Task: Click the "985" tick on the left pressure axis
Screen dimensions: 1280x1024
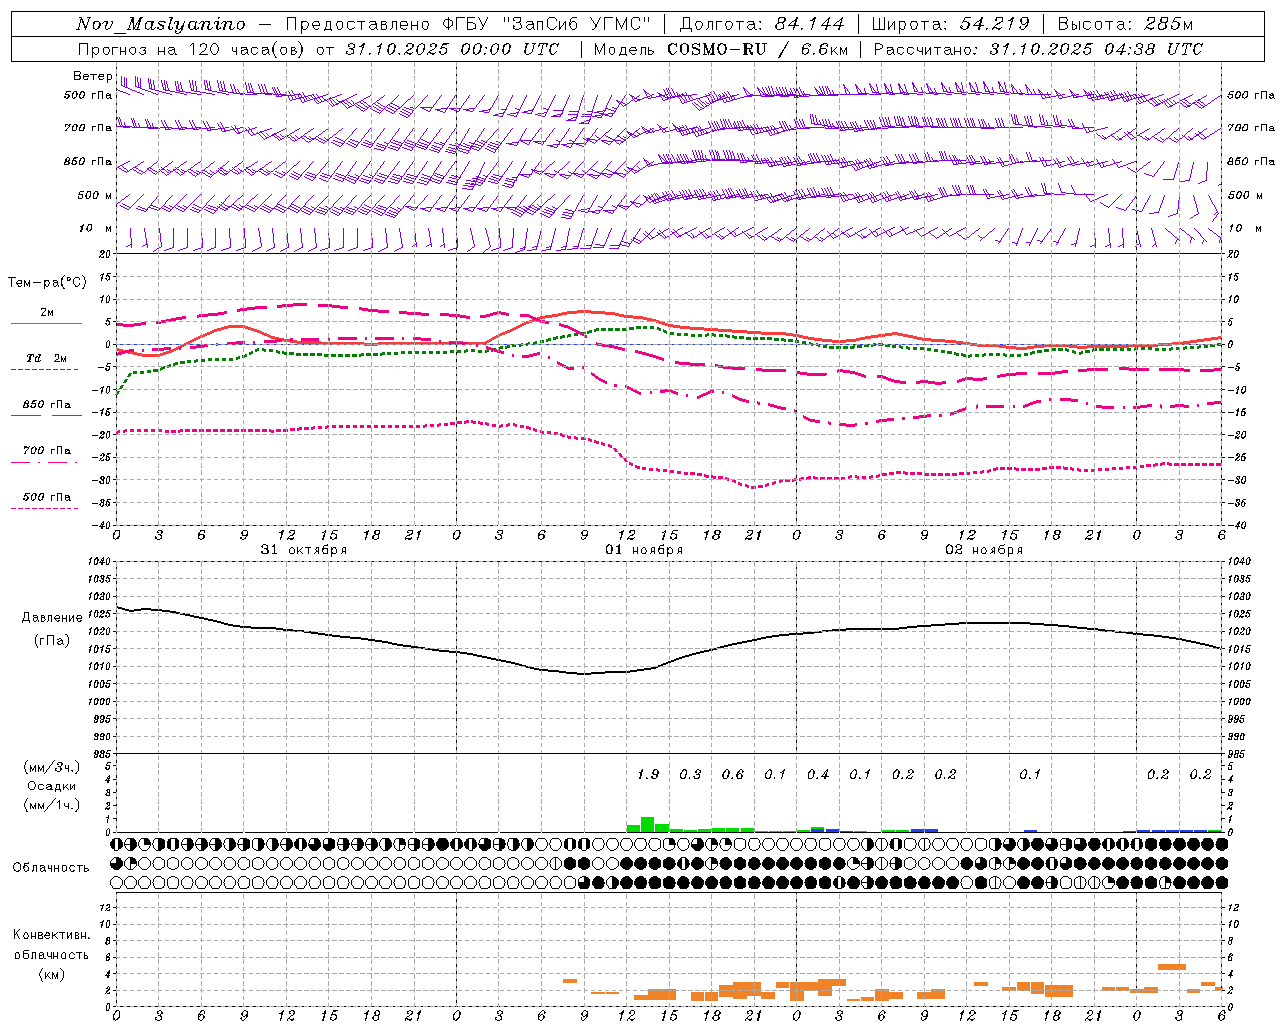Action: click(100, 754)
